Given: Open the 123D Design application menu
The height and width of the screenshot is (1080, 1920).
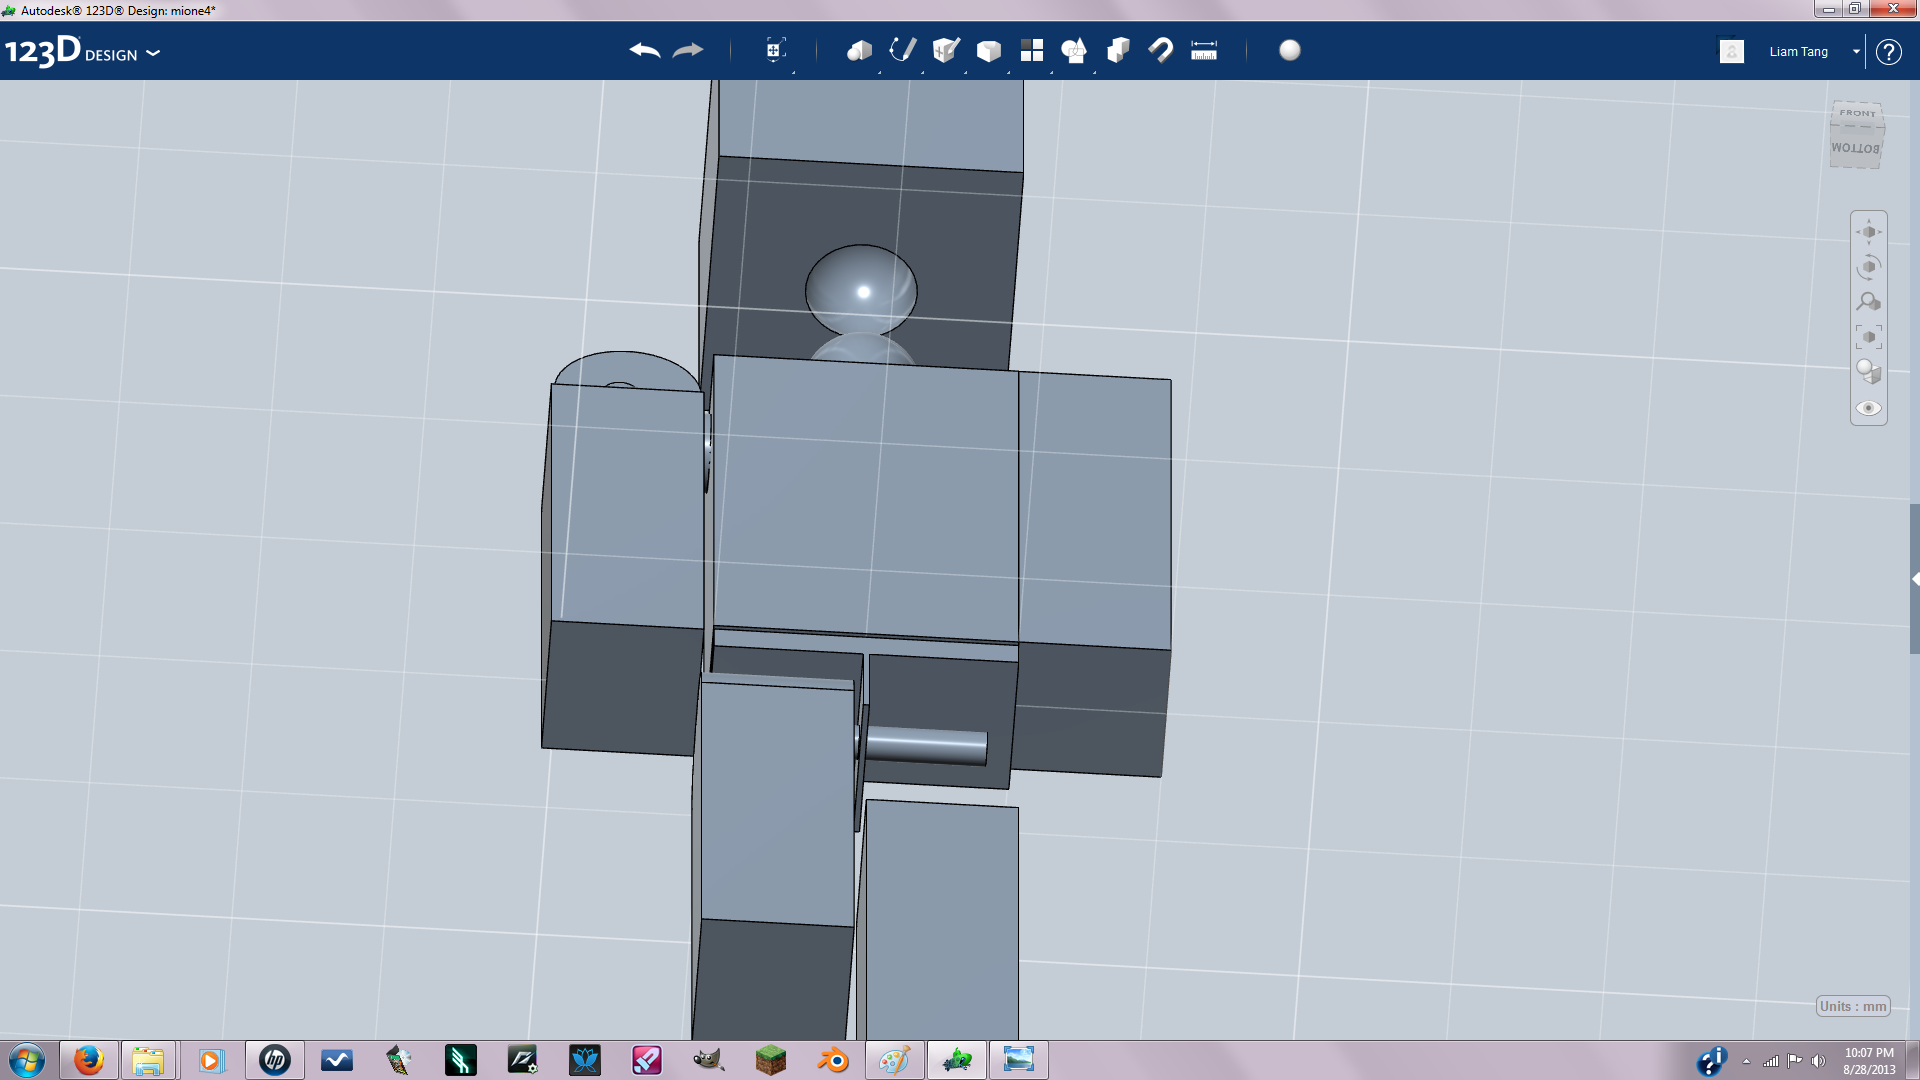Looking at the screenshot, I should point(82,52).
